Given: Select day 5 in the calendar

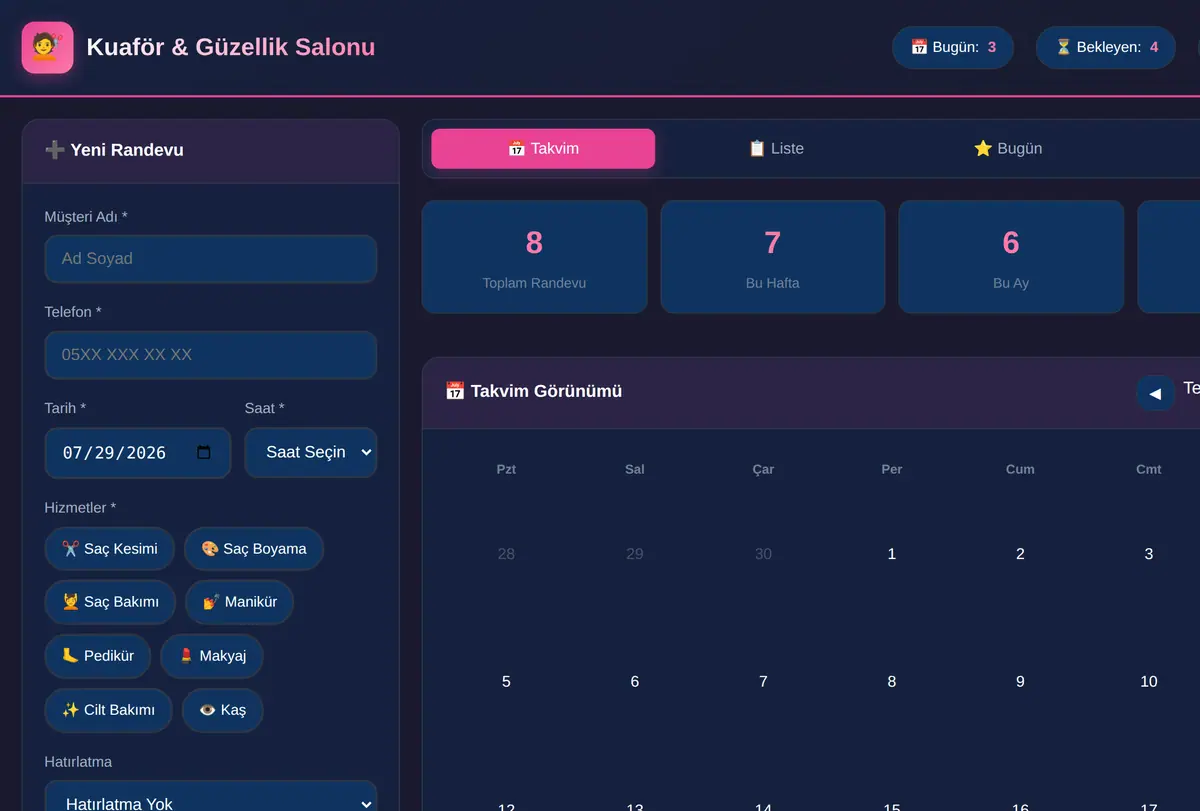Looking at the screenshot, I should pos(506,682).
